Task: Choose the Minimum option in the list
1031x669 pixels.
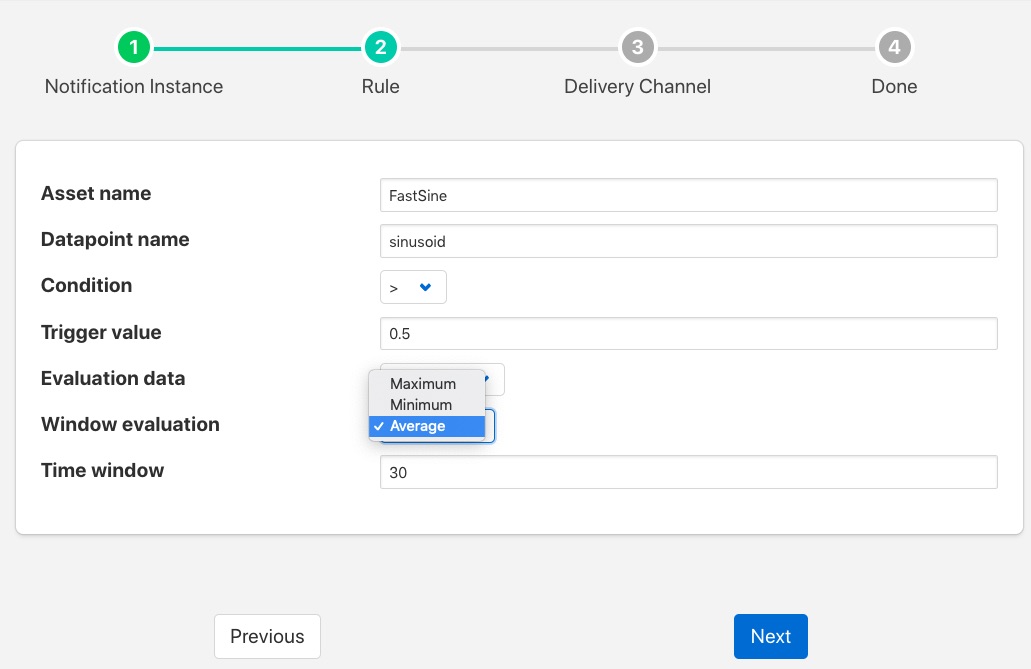Action: pos(421,405)
